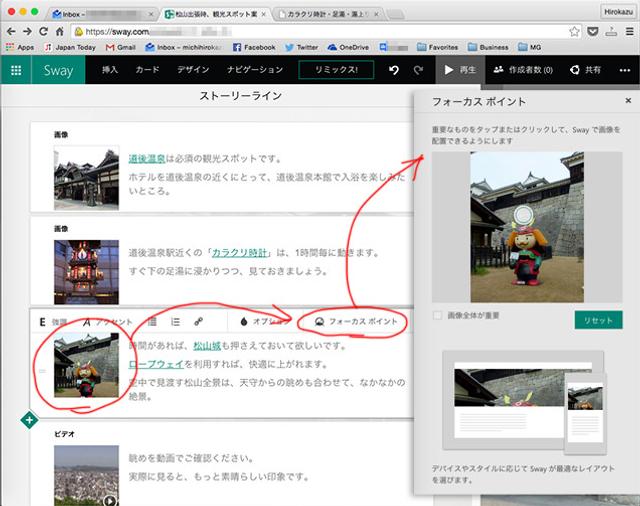Open the デザイン menu
The width and height of the screenshot is (640, 506).
point(193,70)
